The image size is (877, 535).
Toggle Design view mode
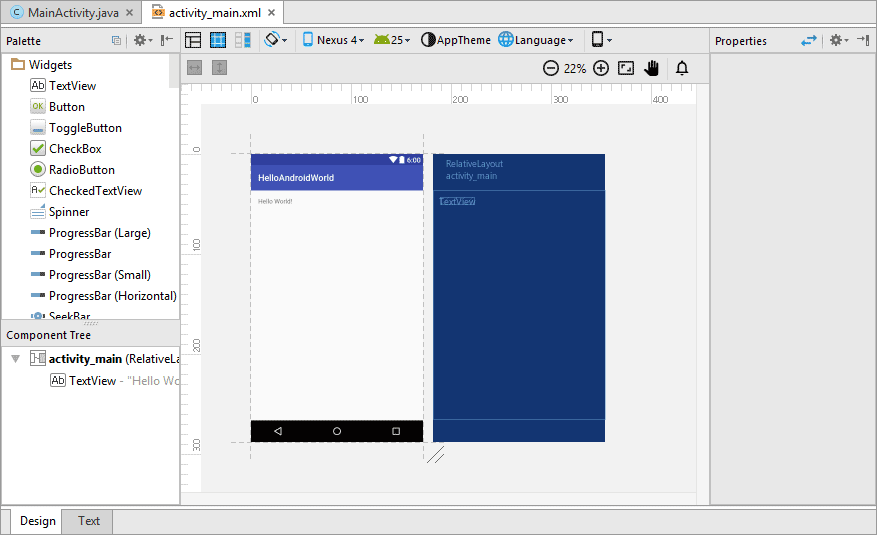[x=193, y=40]
